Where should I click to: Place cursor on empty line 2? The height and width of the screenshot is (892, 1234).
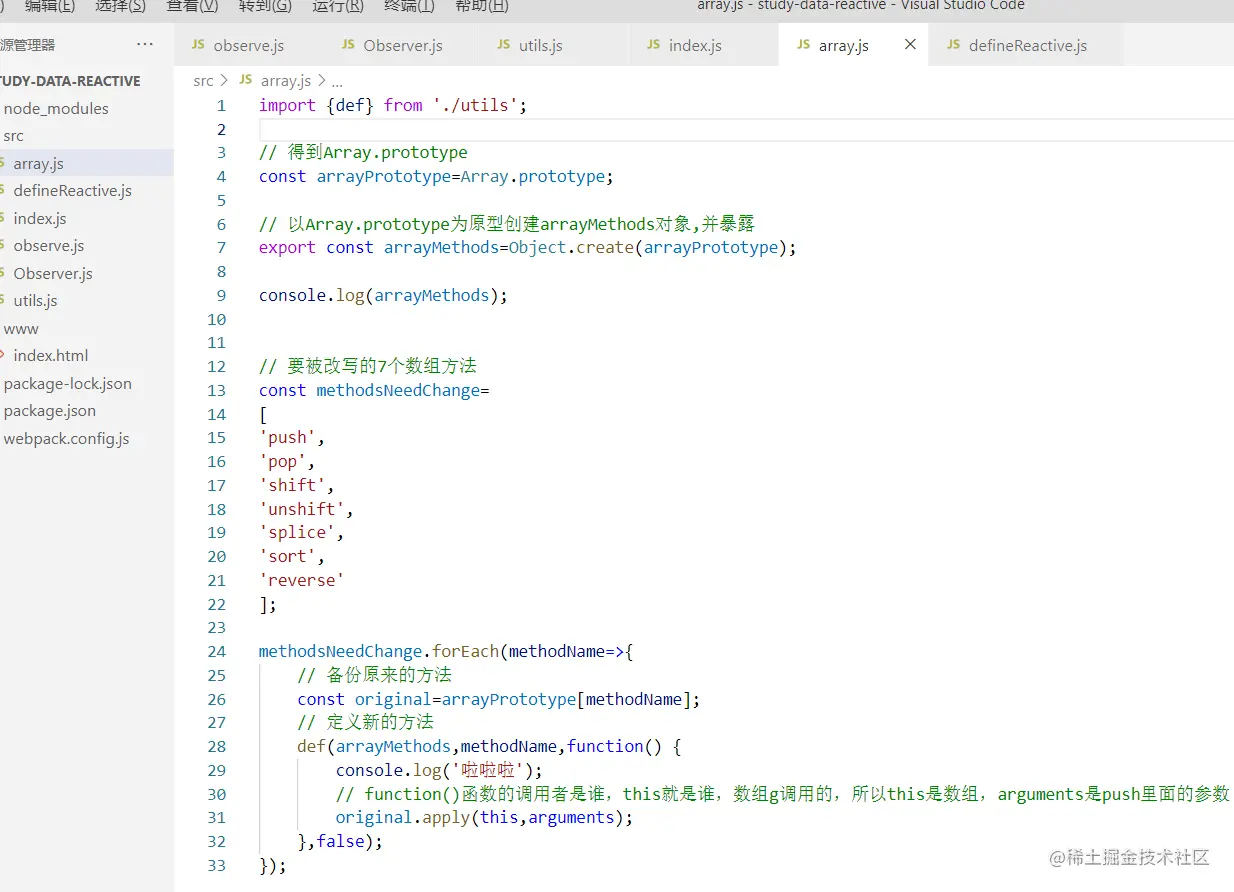746,129
